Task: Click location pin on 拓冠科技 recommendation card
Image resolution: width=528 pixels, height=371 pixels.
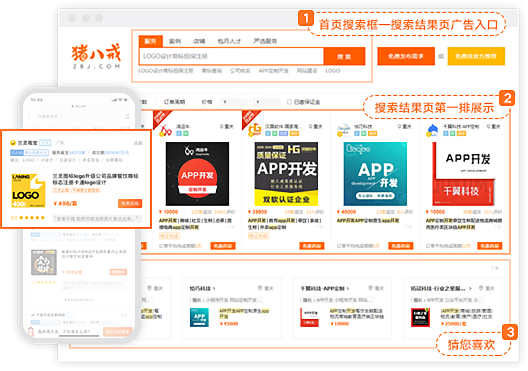Action: [481, 288]
